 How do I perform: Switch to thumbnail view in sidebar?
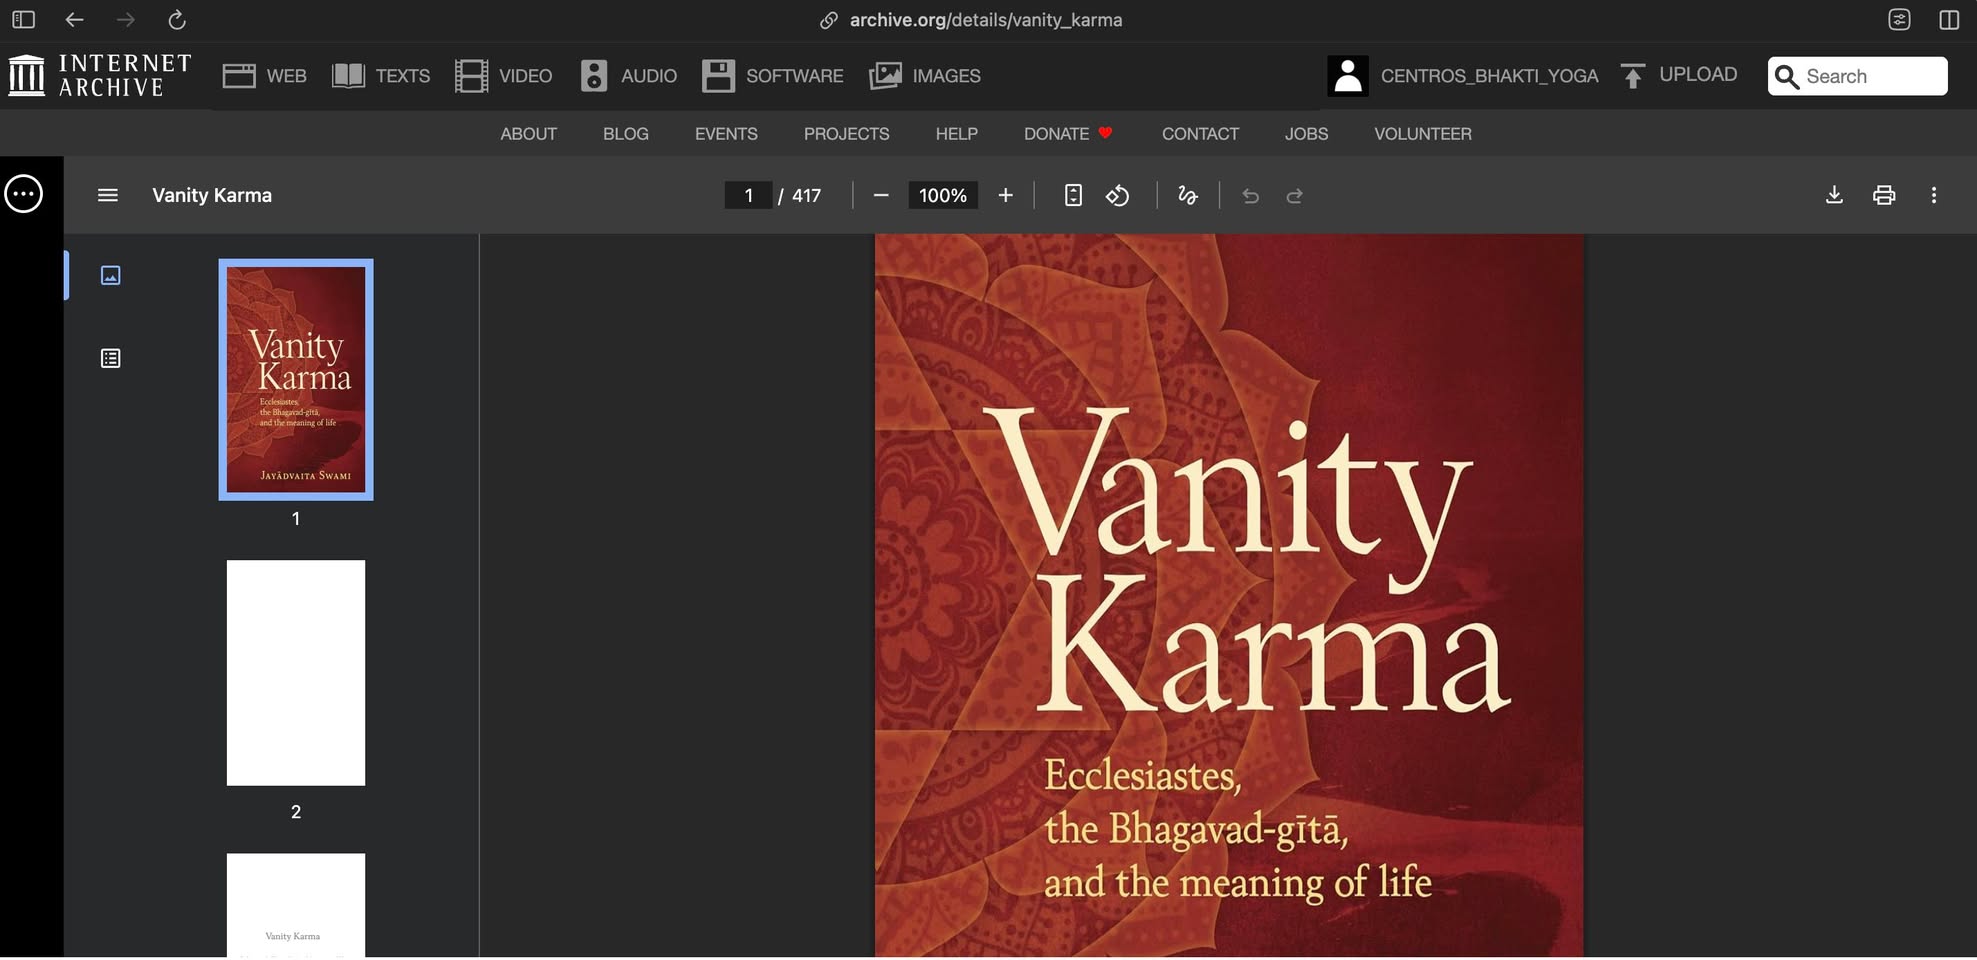[x=111, y=275]
